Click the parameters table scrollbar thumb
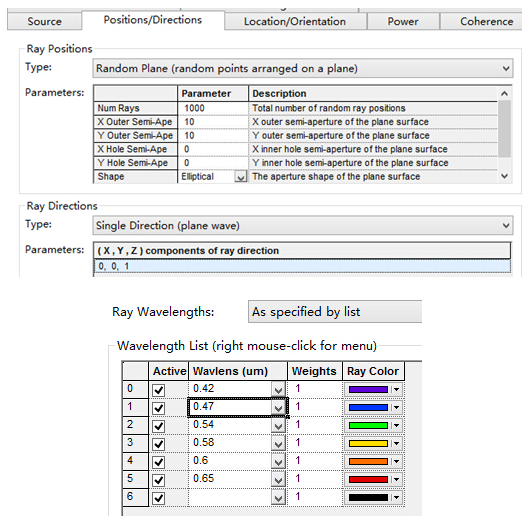The width and height of the screenshot is (530, 524). coord(504,128)
